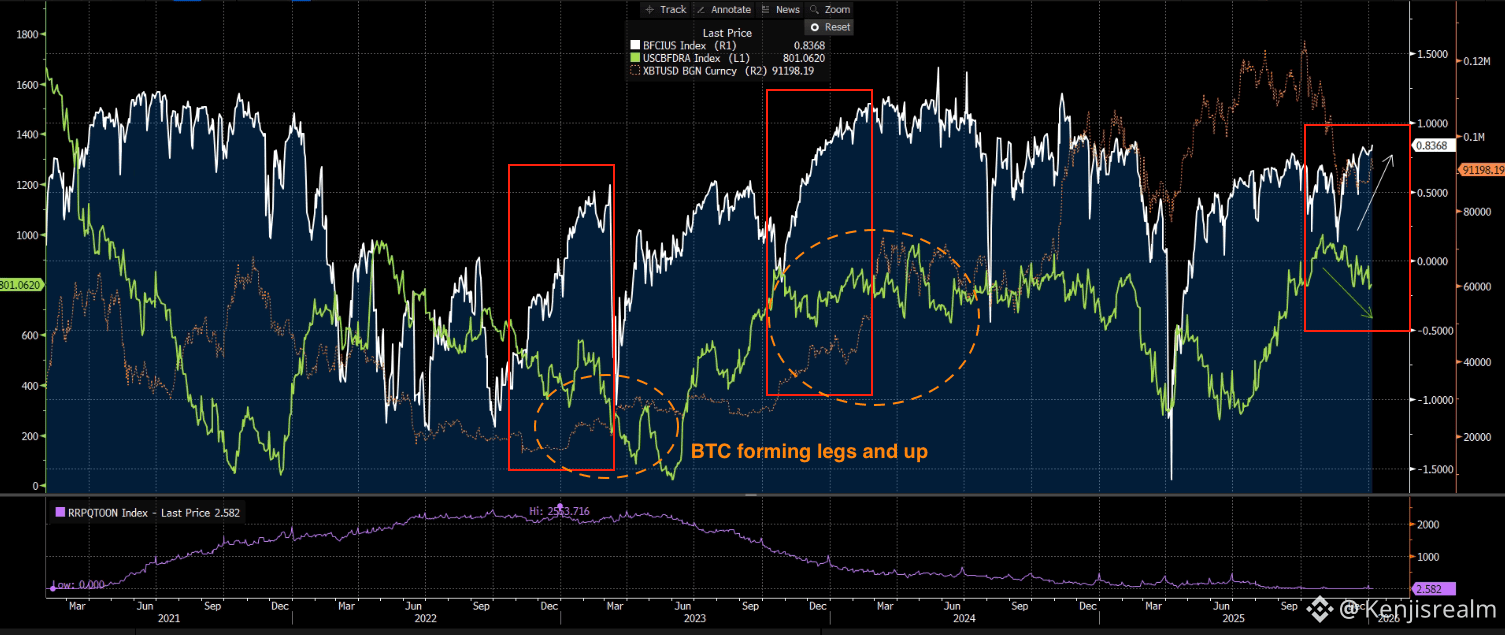Click the dashed orange XBTUSD legend swatch
Viewport: 1505px width, 635px height.
(x=635, y=71)
